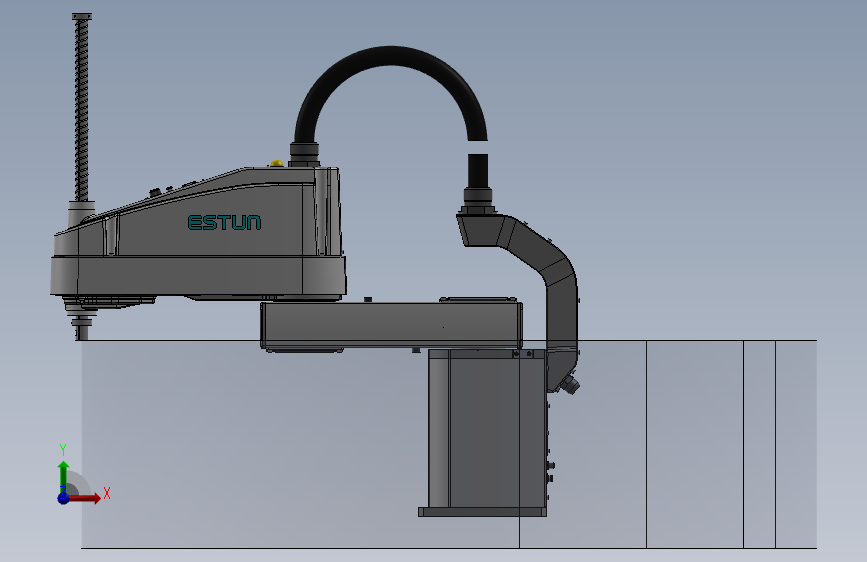Screen dimensions: 867x562
Task: Select the threaded ball screw shaft
Action: point(81,108)
